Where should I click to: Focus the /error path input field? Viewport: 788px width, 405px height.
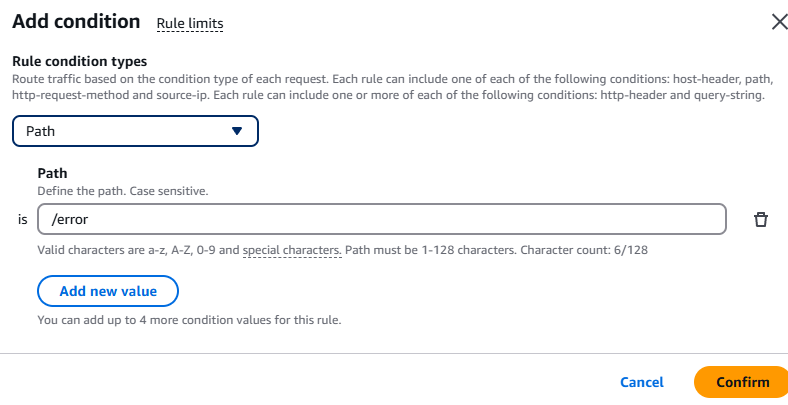click(380, 219)
